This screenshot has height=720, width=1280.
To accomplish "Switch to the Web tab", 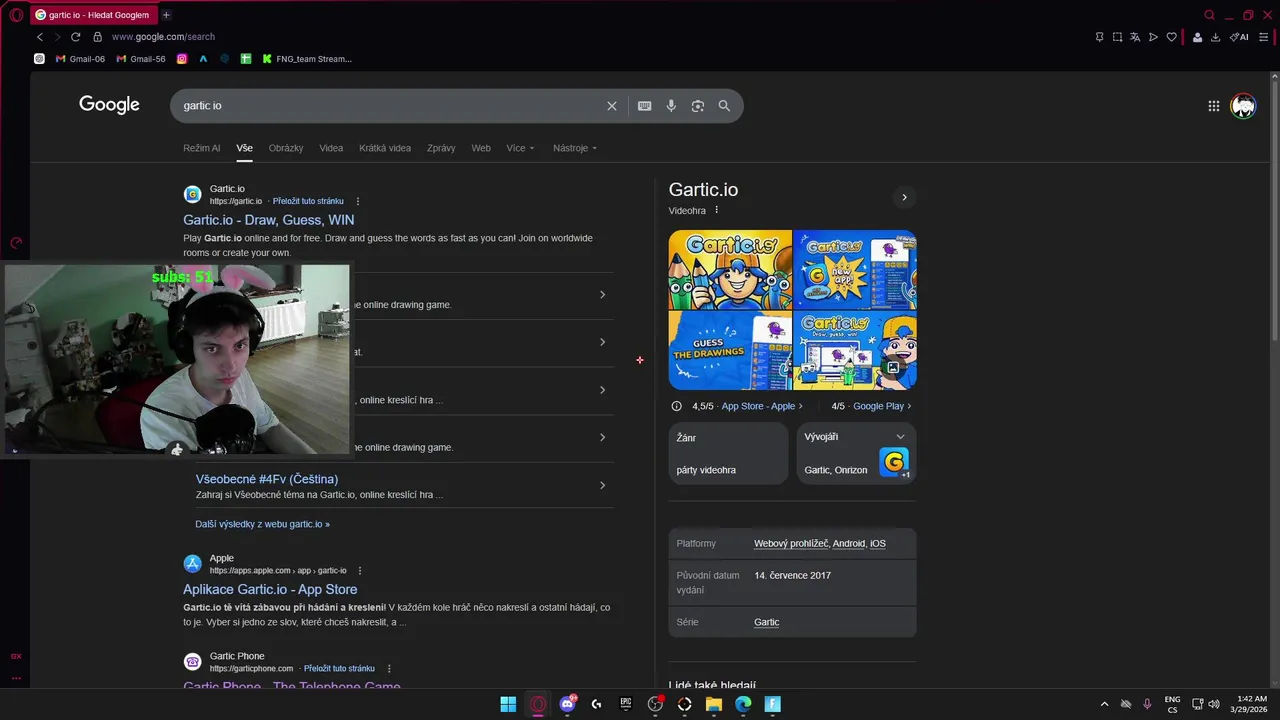I will click(x=481, y=148).
